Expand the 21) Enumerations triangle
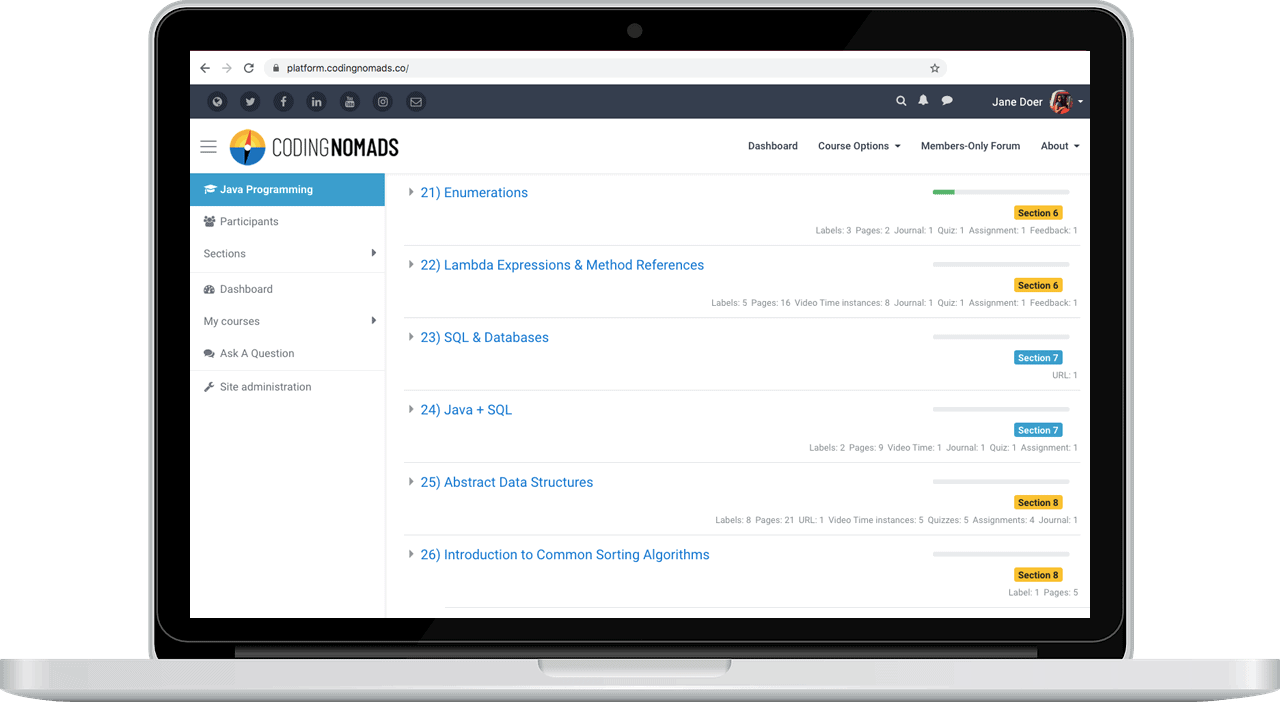 tap(411, 192)
